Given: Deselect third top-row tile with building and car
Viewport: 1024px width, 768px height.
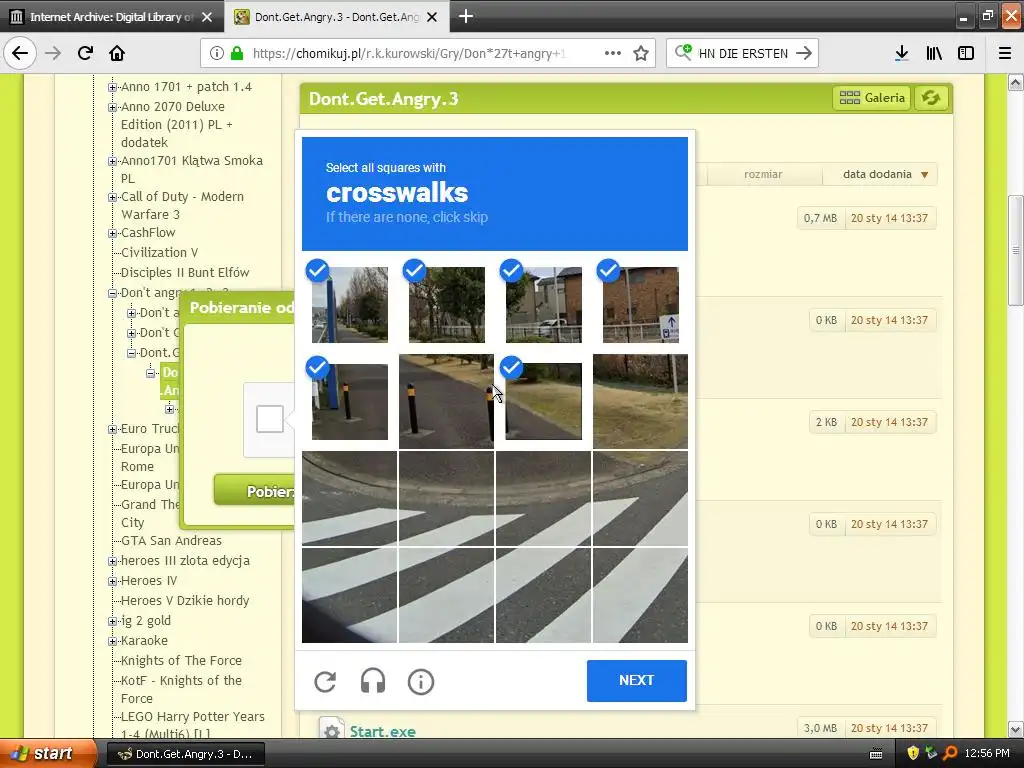Looking at the screenshot, I should [x=543, y=304].
